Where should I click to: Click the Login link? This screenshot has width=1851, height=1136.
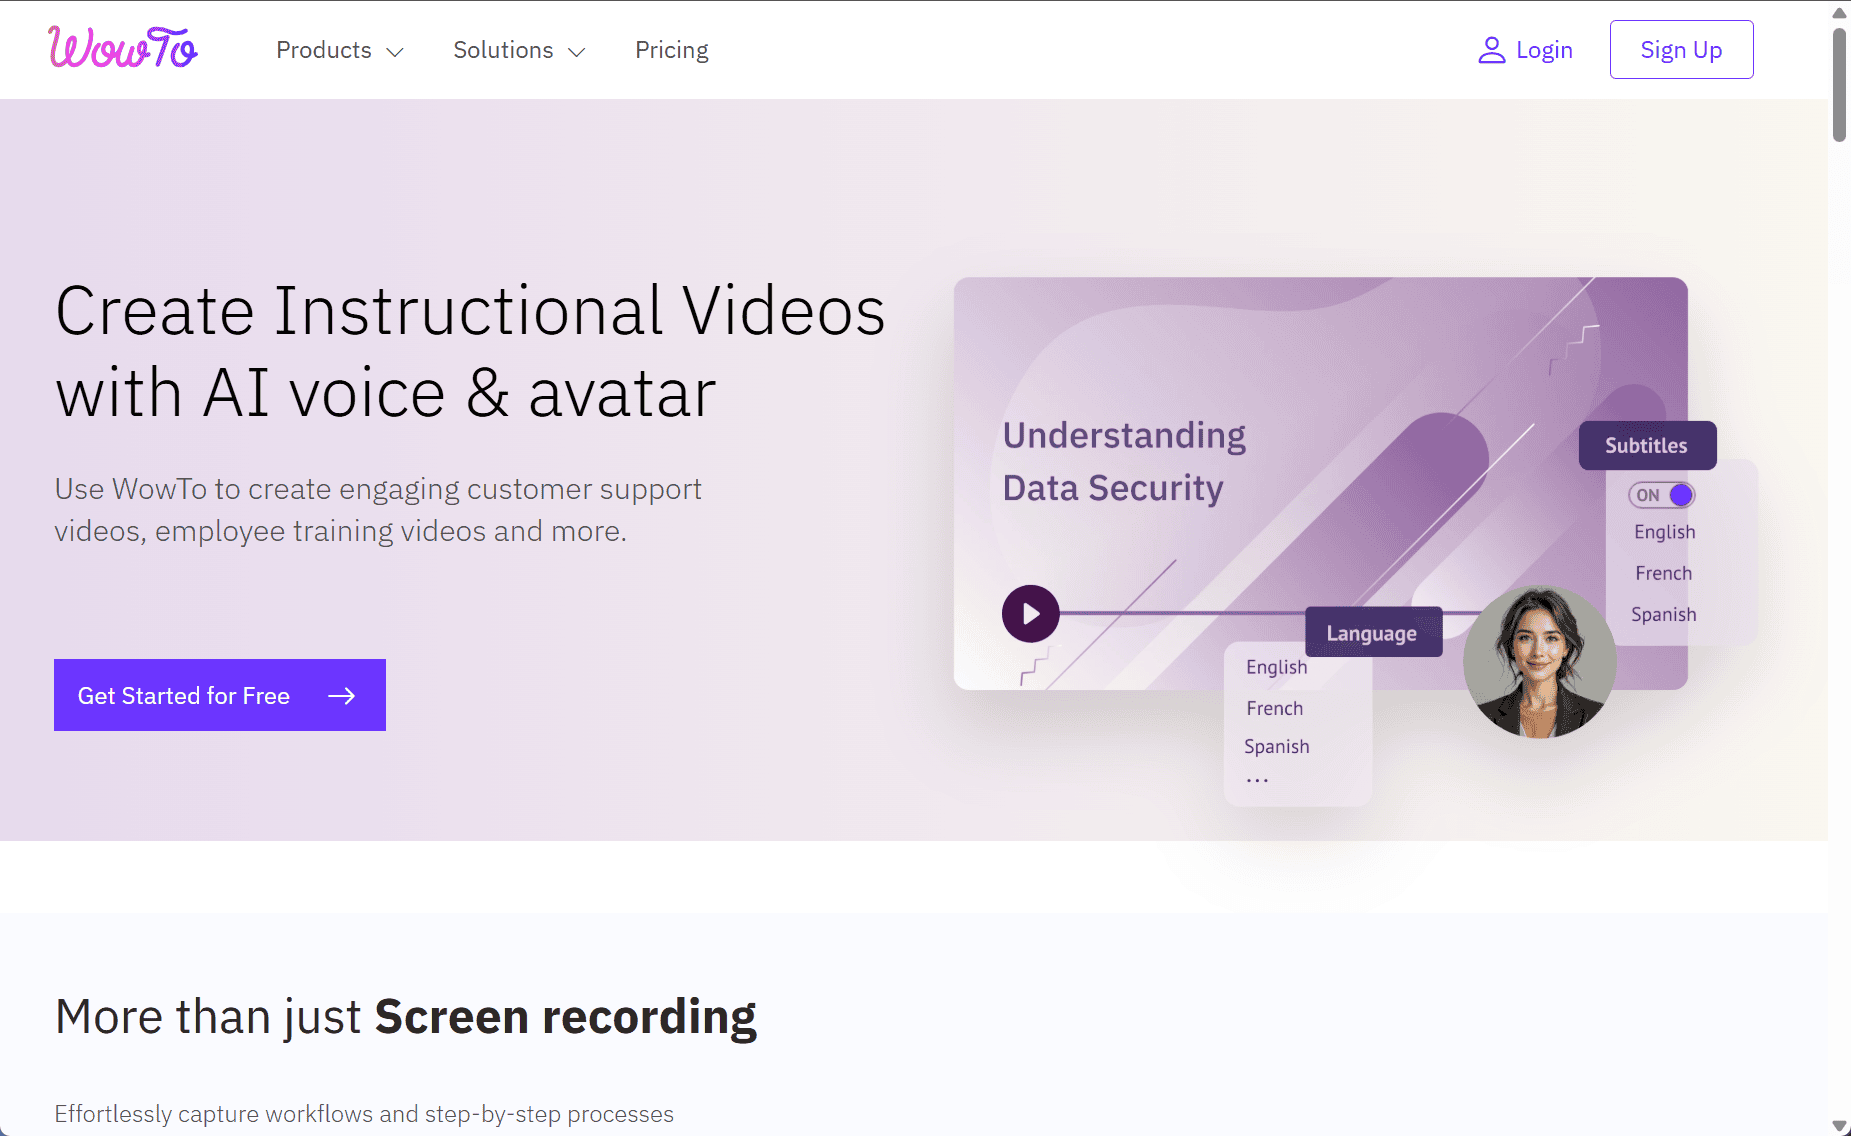pos(1543,50)
